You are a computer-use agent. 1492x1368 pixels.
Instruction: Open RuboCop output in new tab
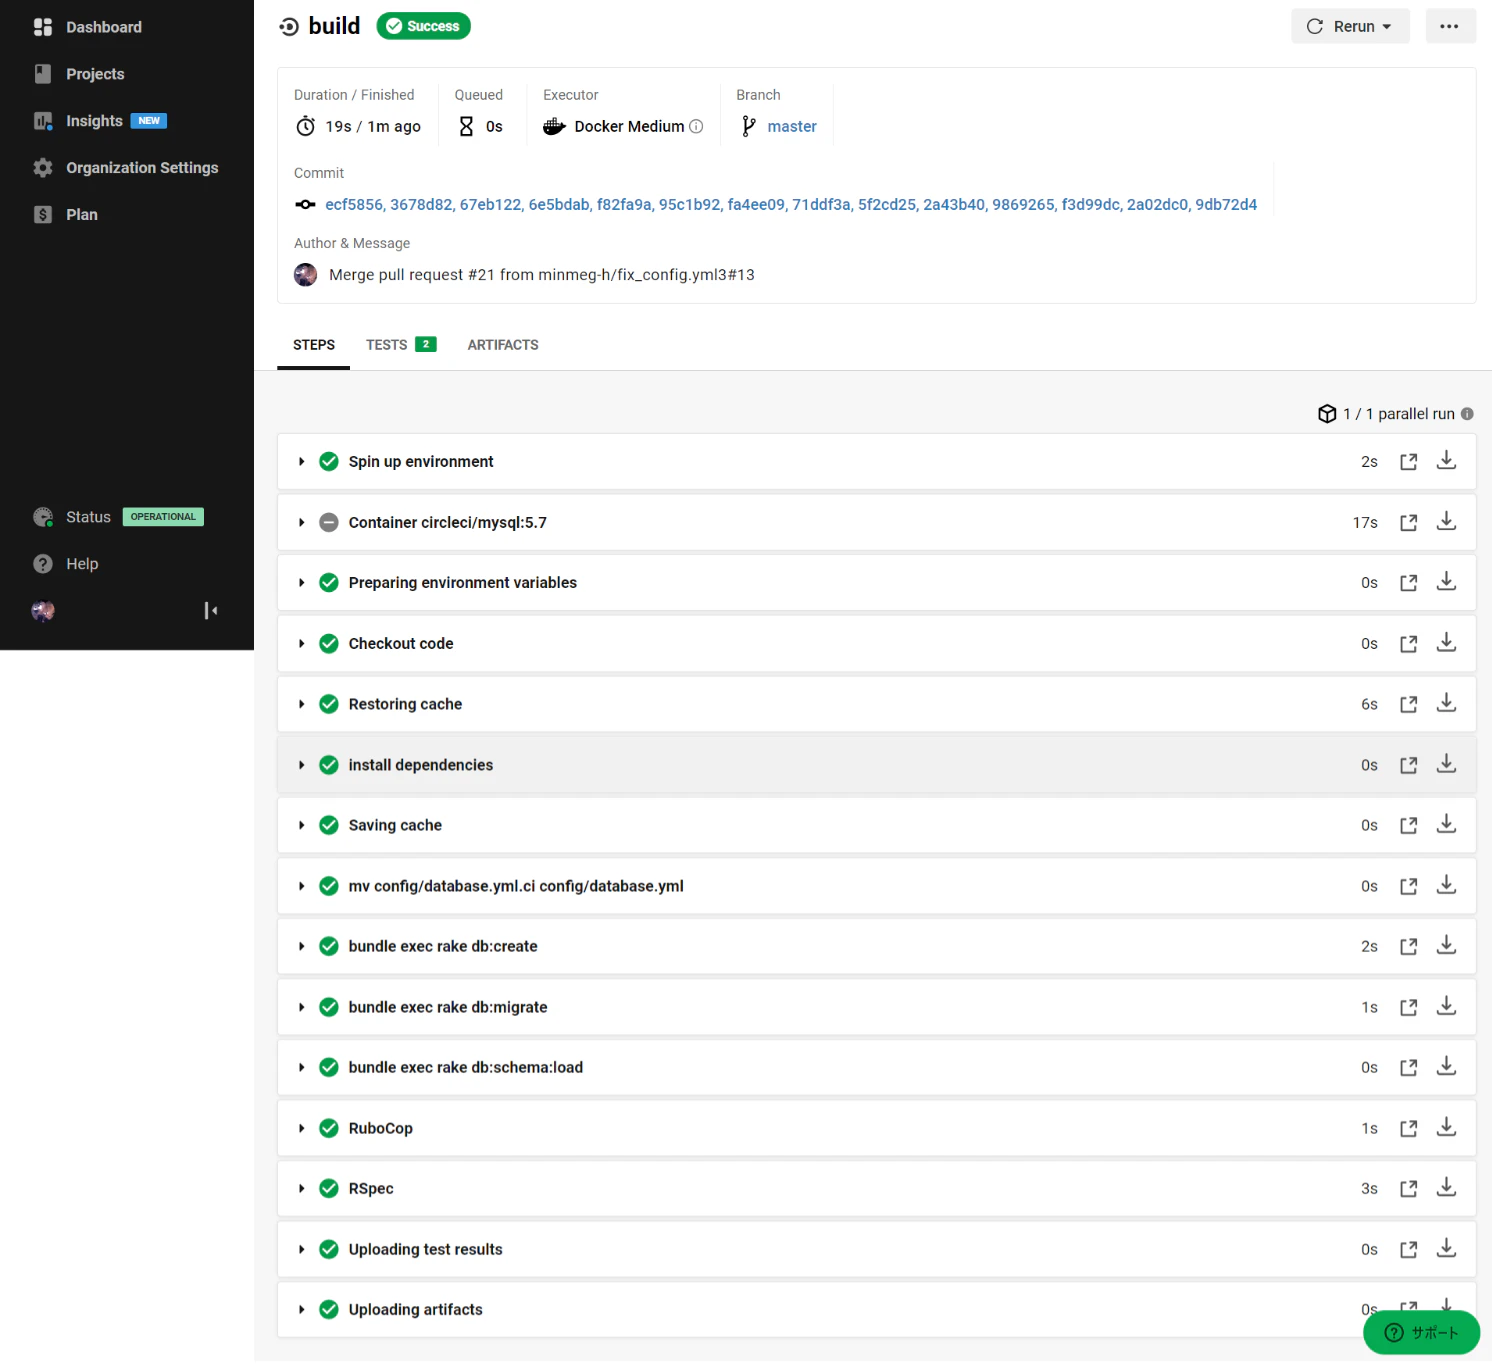(1409, 1129)
